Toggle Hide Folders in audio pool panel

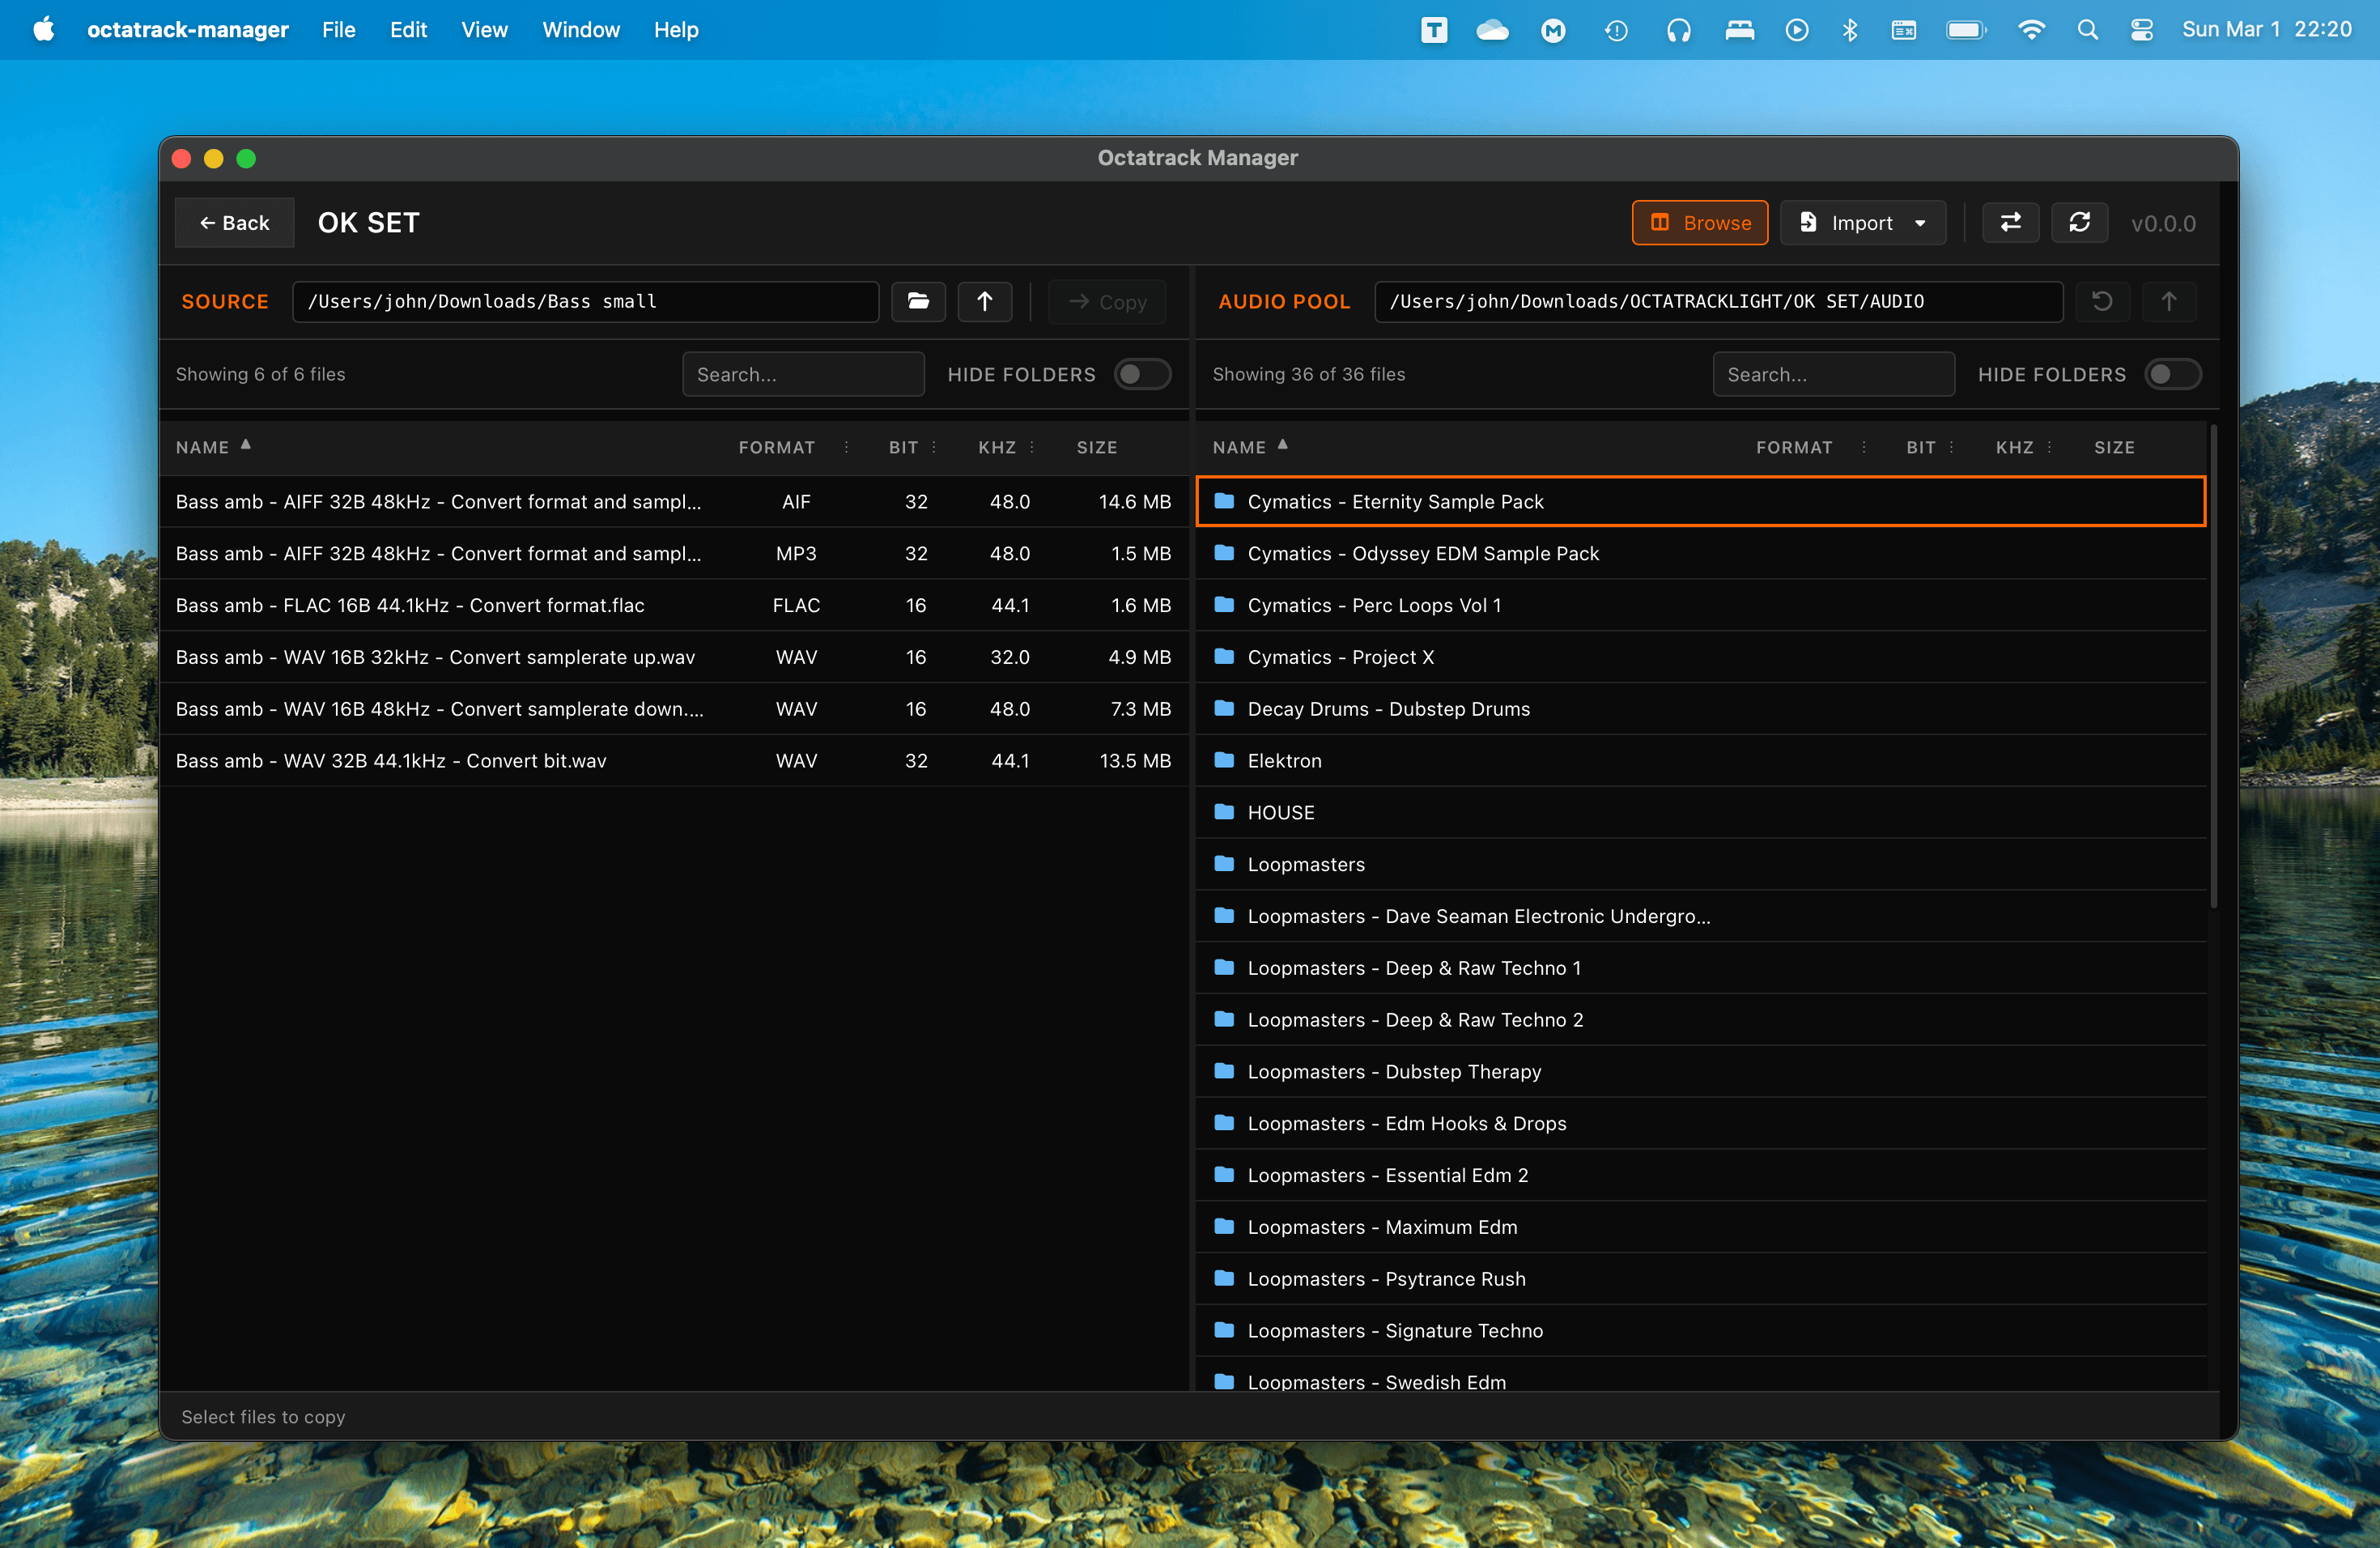(x=2172, y=374)
